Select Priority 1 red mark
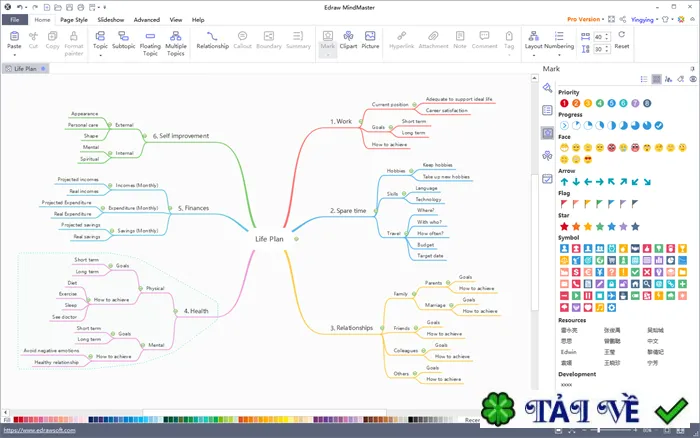Screen dimensions: 700x438 tap(564, 103)
